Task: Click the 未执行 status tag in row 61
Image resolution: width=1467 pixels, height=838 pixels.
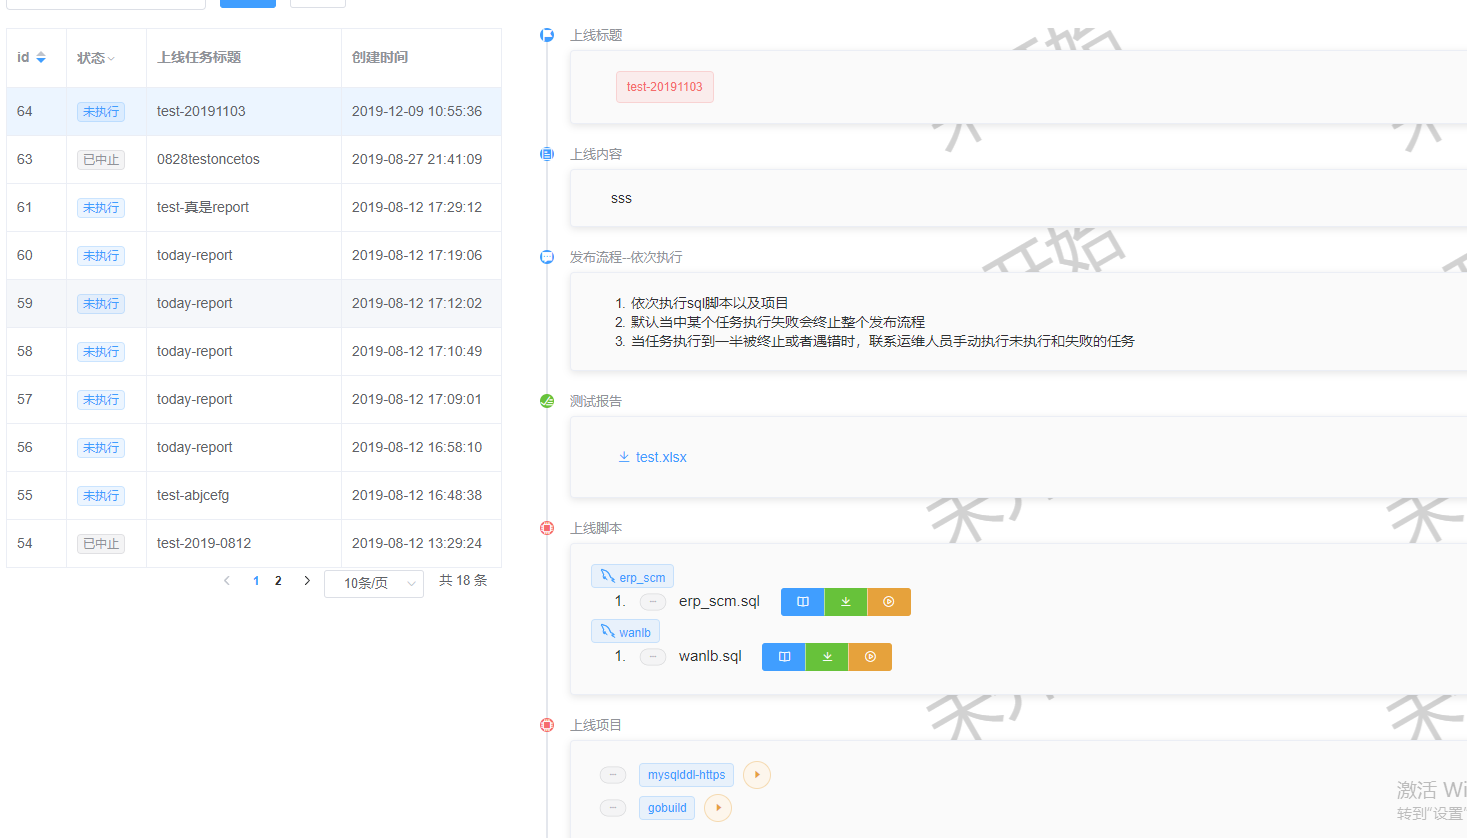Action: [101, 208]
